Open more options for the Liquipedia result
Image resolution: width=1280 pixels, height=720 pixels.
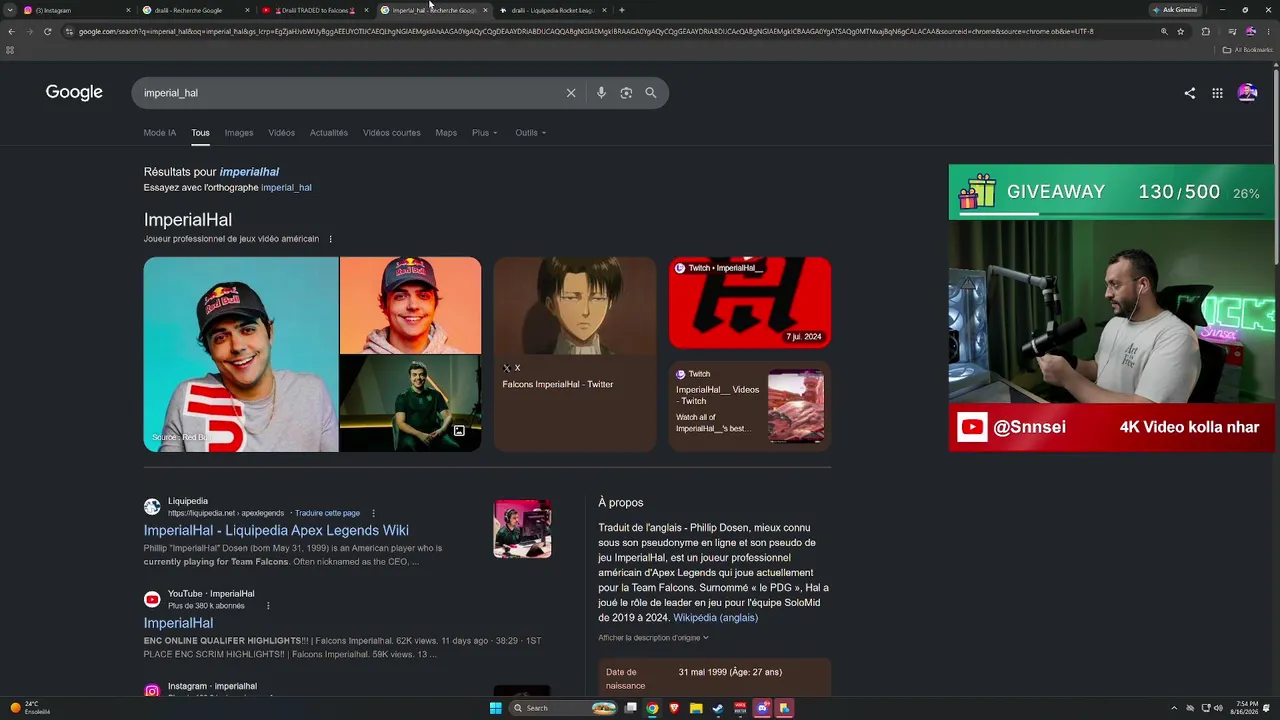pos(373,513)
